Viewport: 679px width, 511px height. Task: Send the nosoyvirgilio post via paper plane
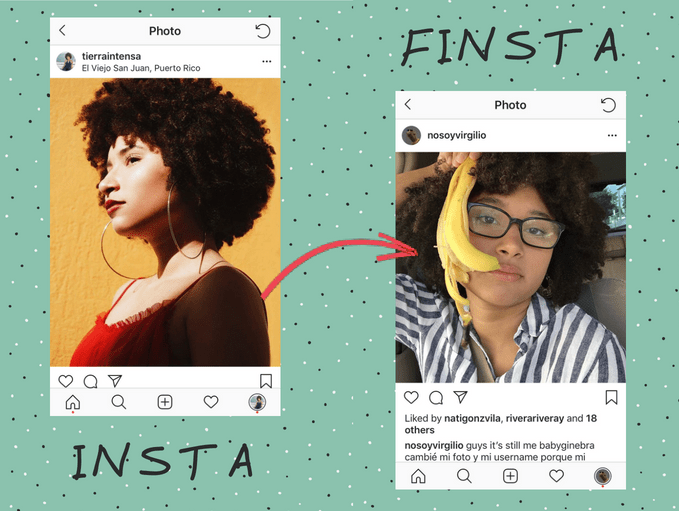click(460, 397)
